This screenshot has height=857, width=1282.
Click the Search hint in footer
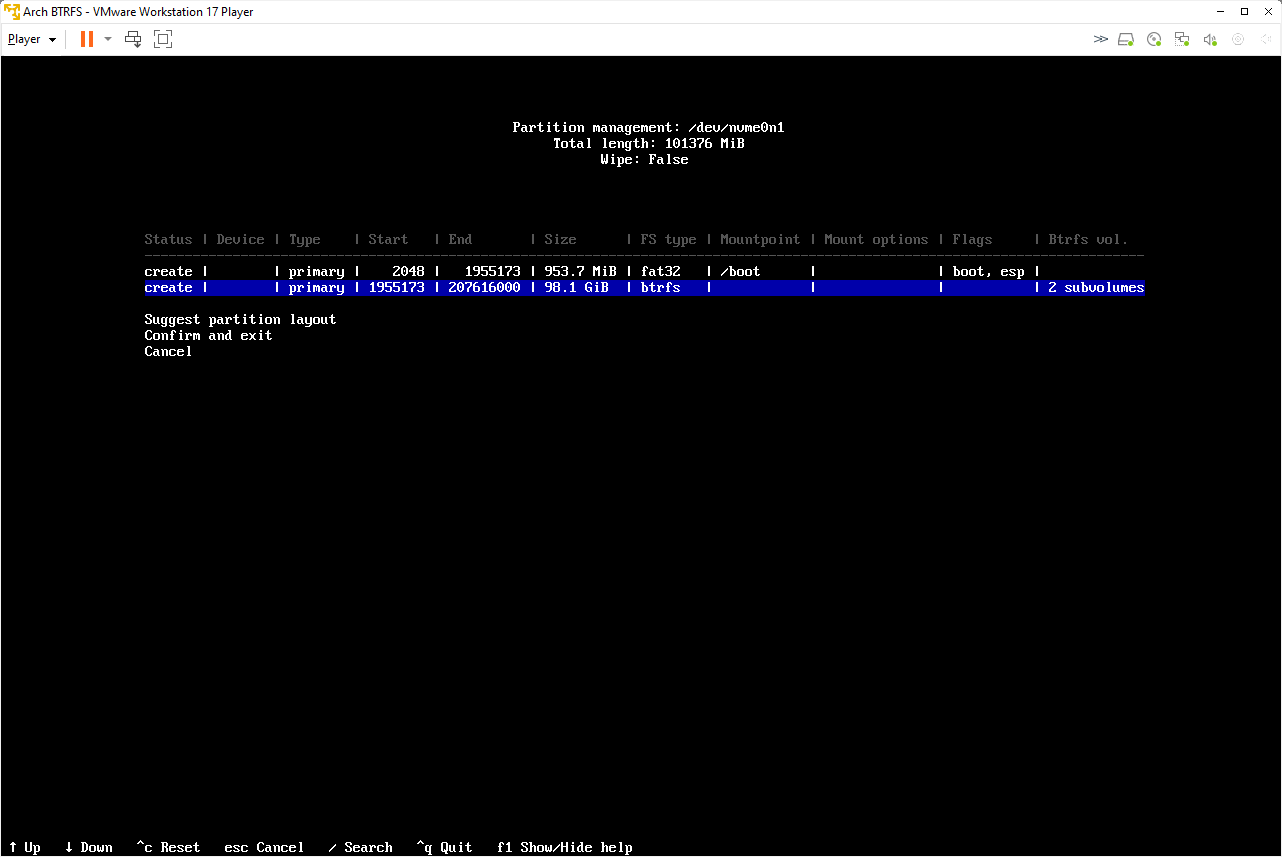click(x=360, y=847)
